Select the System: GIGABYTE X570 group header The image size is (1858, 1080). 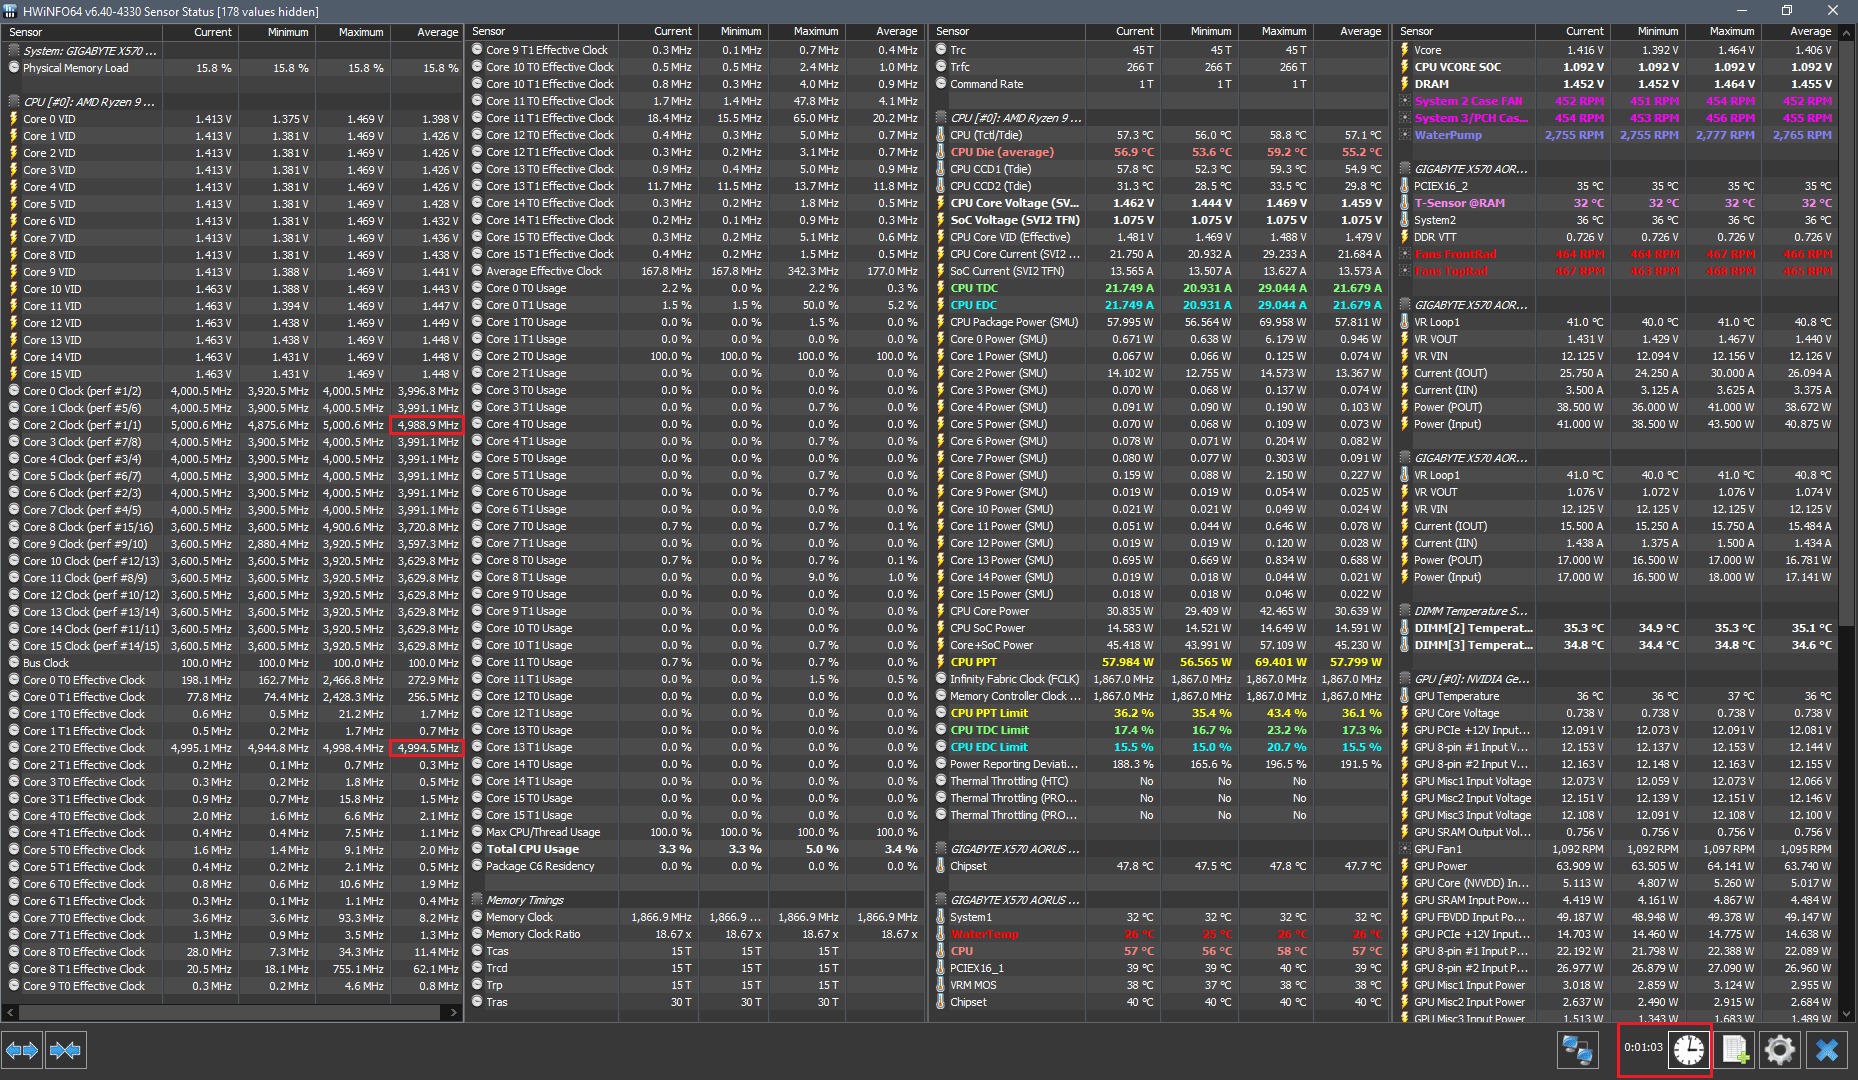click(232, 51)
